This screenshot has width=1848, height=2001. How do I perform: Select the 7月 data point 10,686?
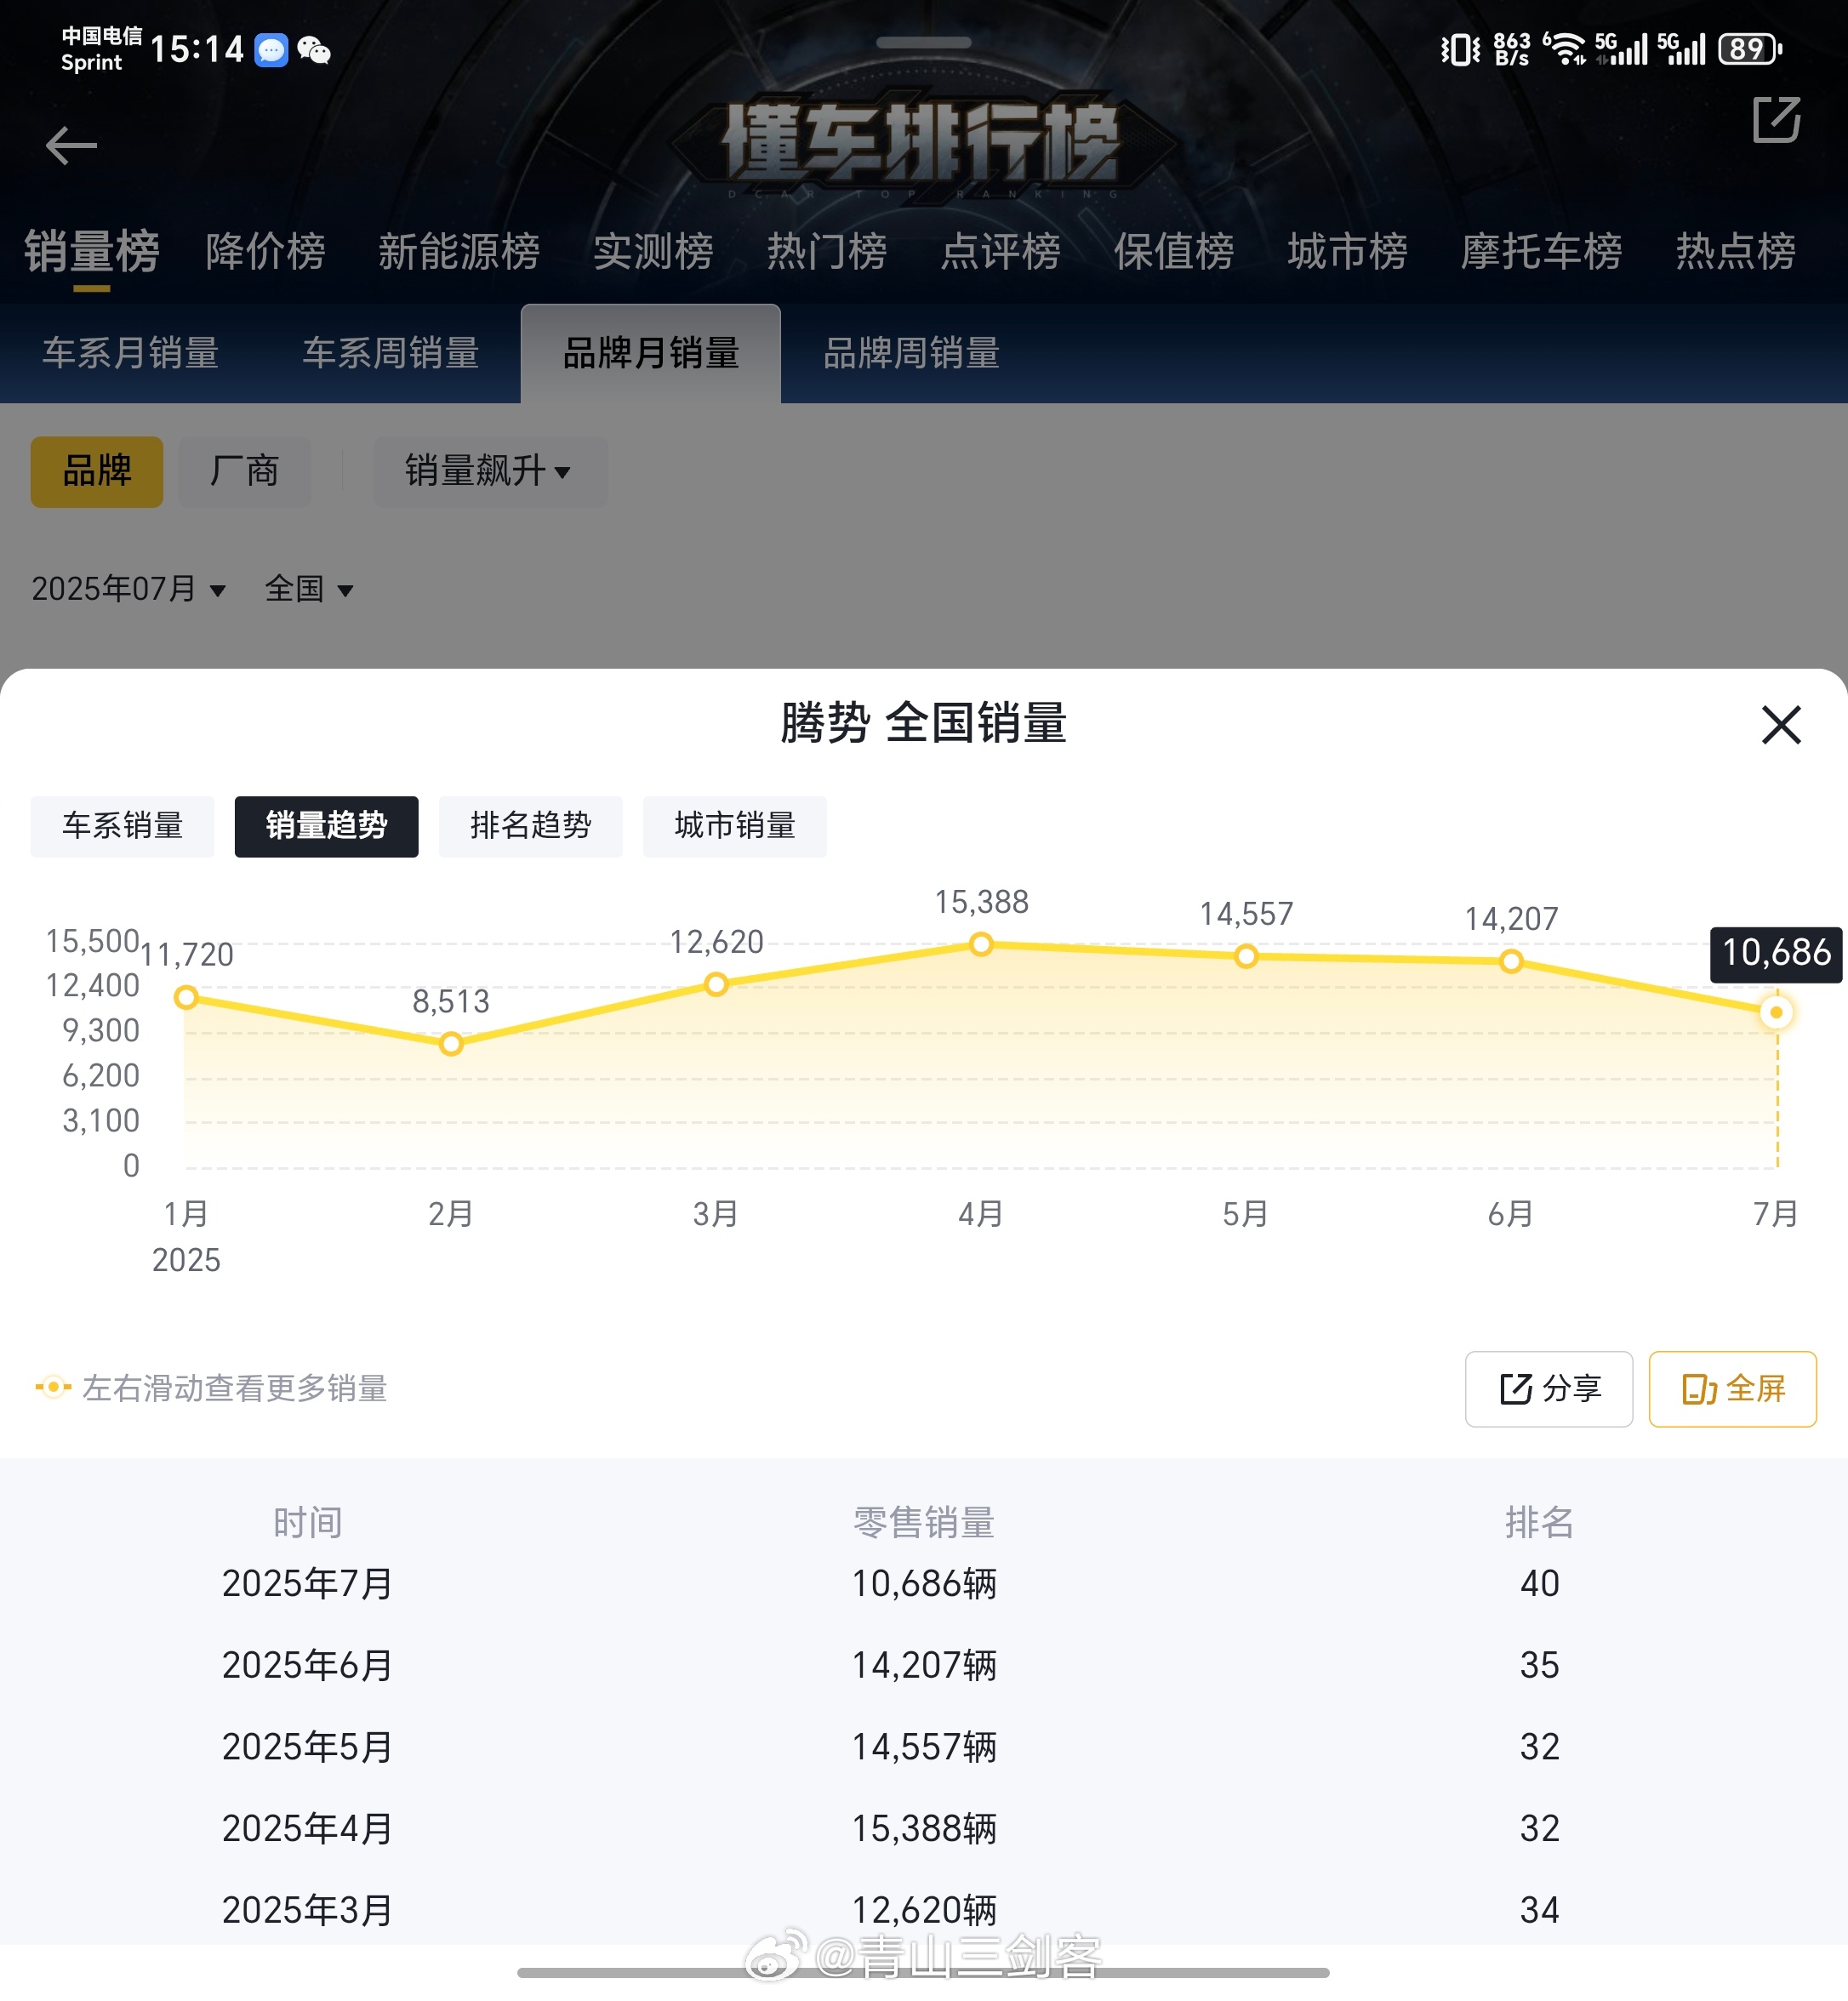click(x=1776, y=1012)
